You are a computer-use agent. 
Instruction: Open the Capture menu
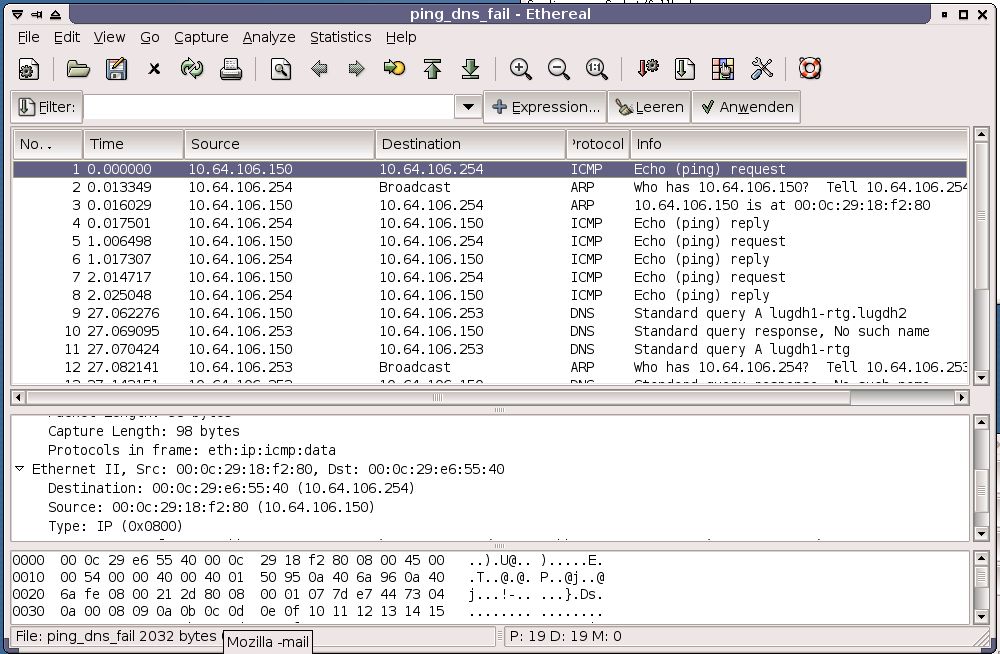tap(202, 37)
